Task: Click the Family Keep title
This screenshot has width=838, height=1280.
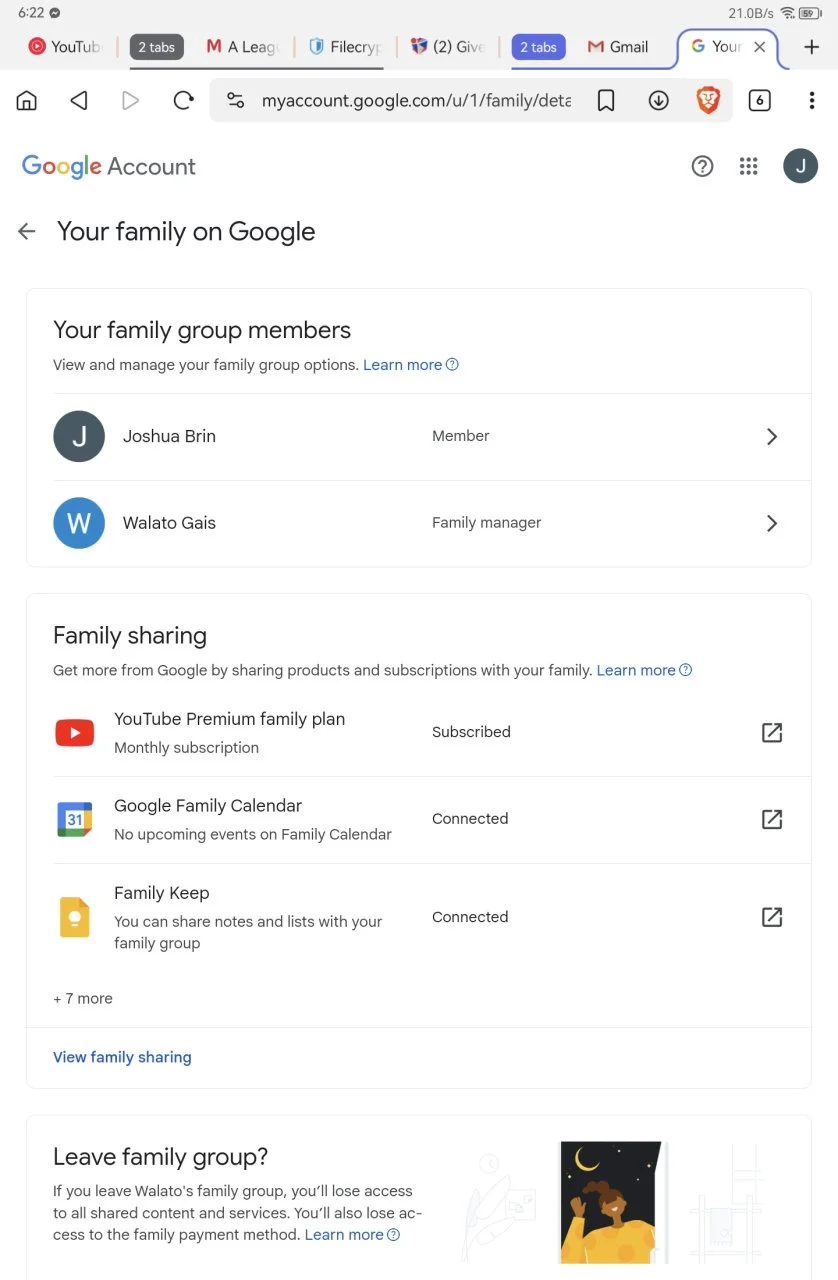Action: coord(162,893)
